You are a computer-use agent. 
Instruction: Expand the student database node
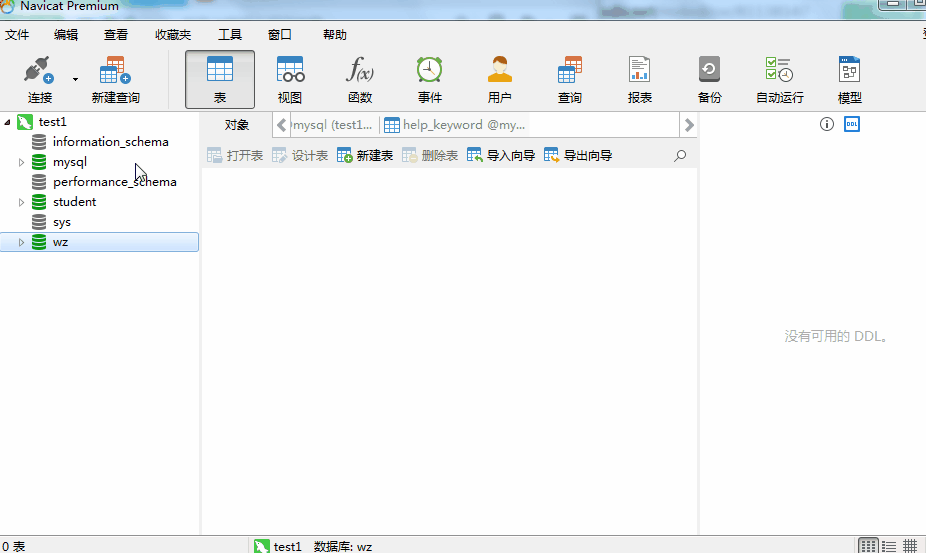point(21,202)
